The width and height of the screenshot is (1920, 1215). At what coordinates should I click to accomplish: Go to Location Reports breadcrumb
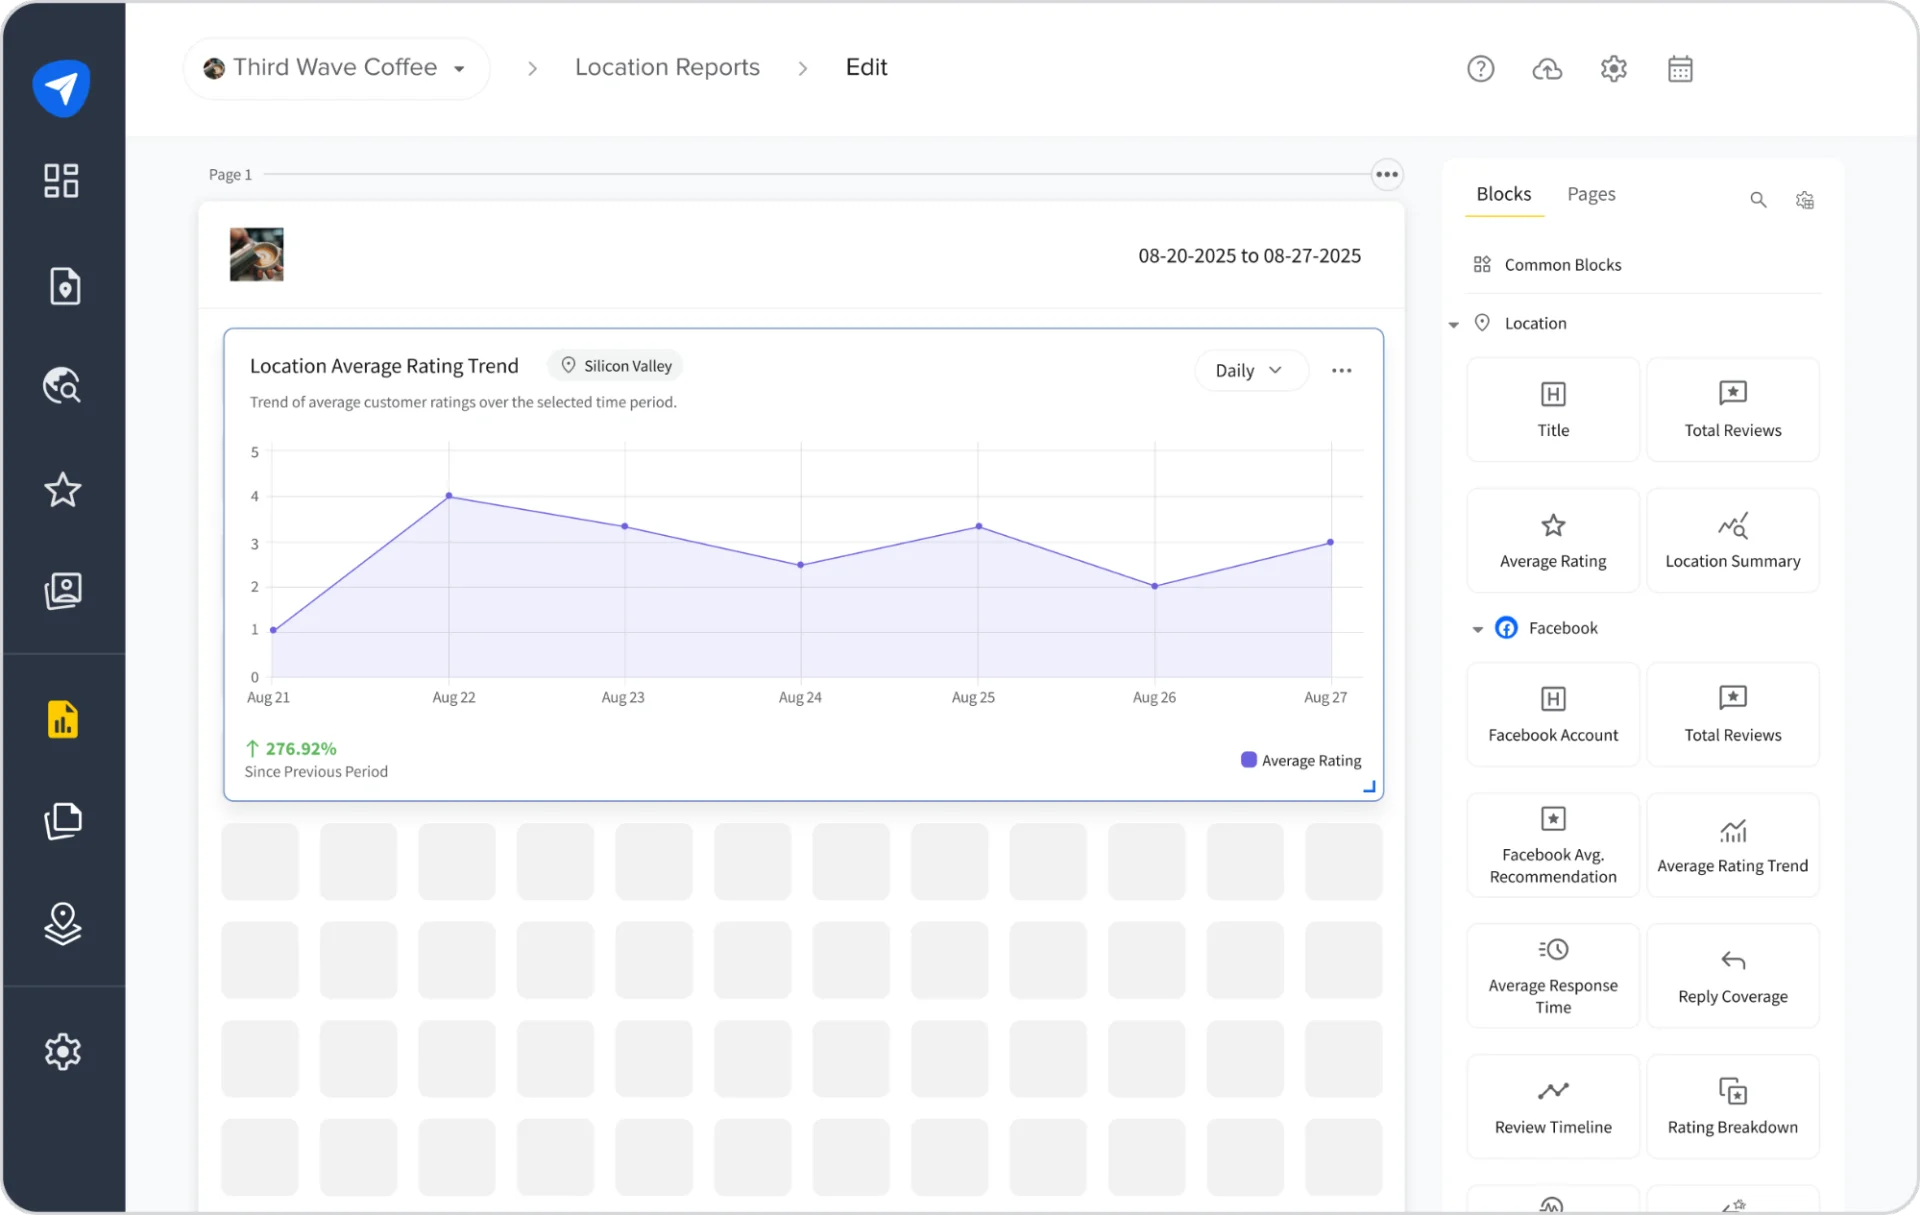(x=667, y=67)
